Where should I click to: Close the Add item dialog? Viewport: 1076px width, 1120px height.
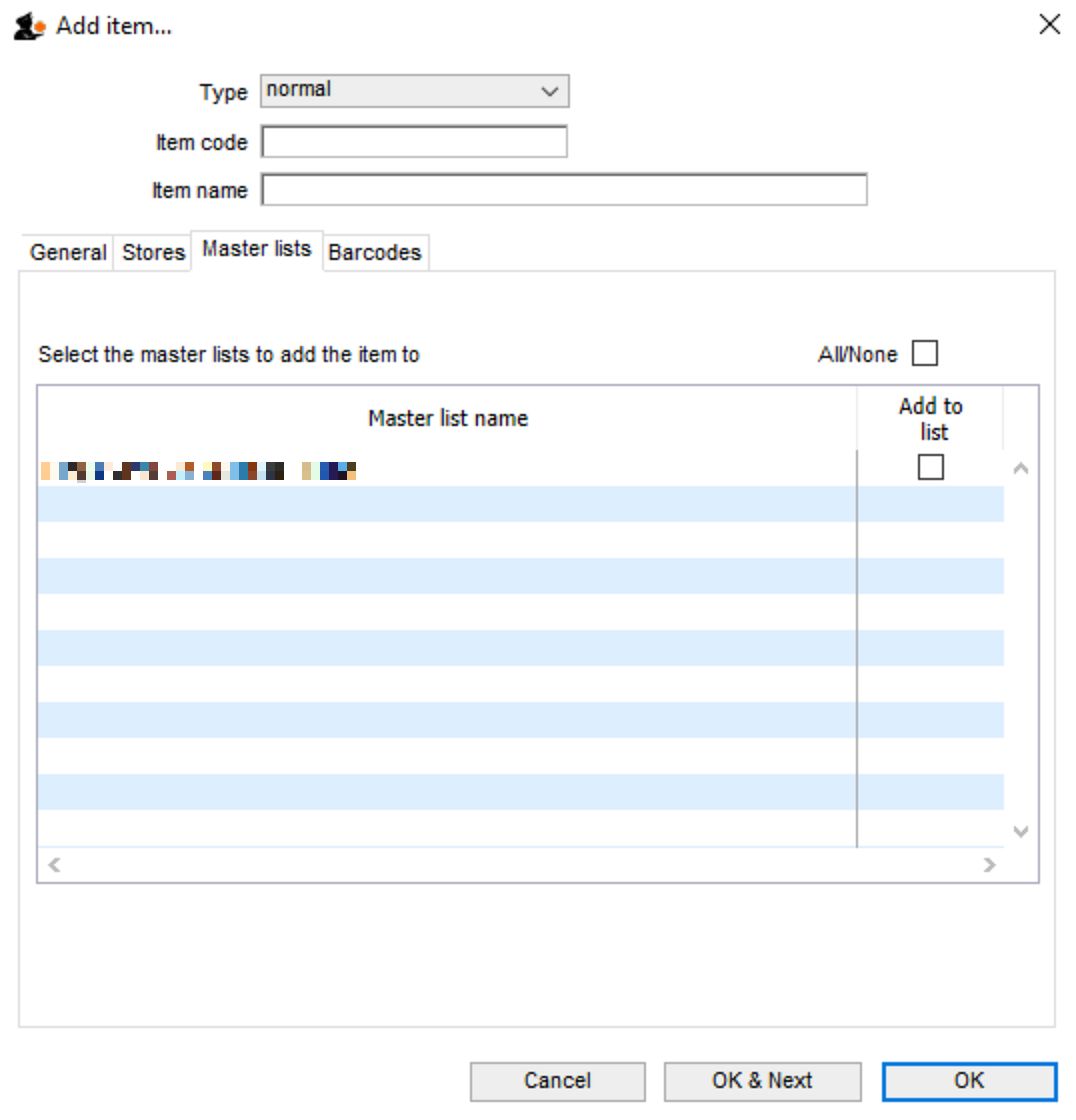tap(1049, 25)
